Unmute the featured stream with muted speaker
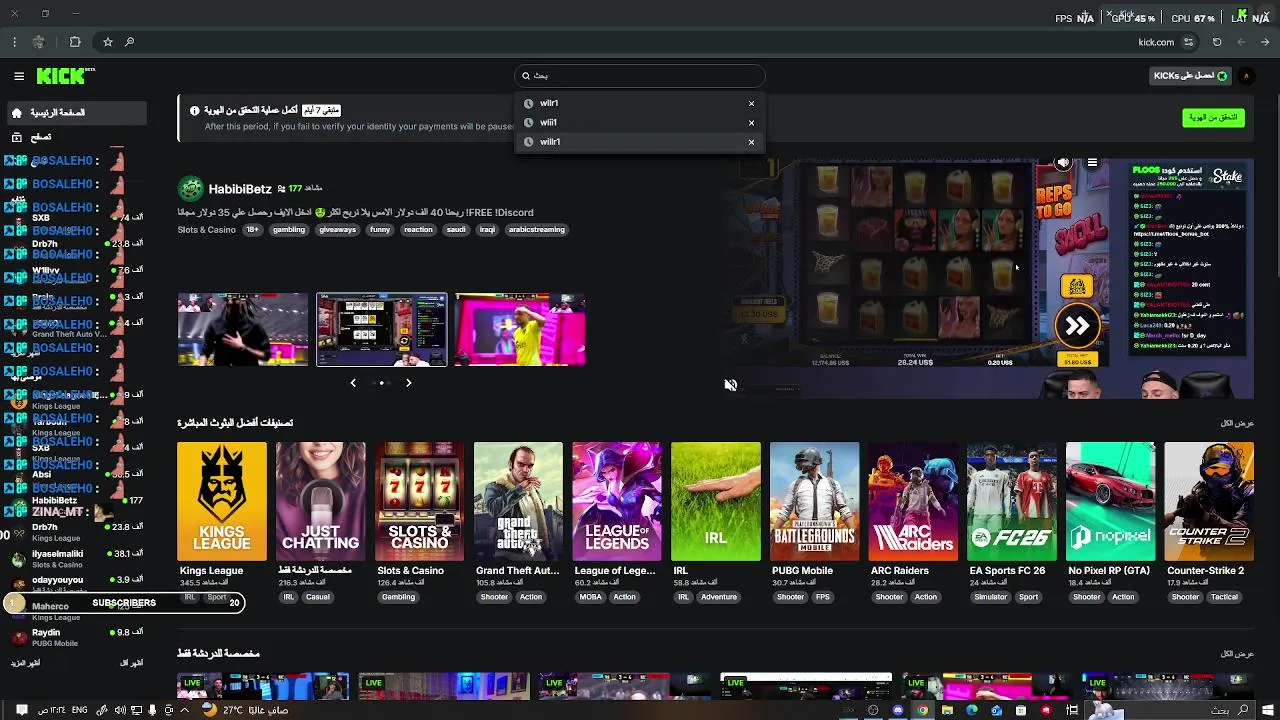The width and height of the screenshot is (1280, 720). coord(731,385)
